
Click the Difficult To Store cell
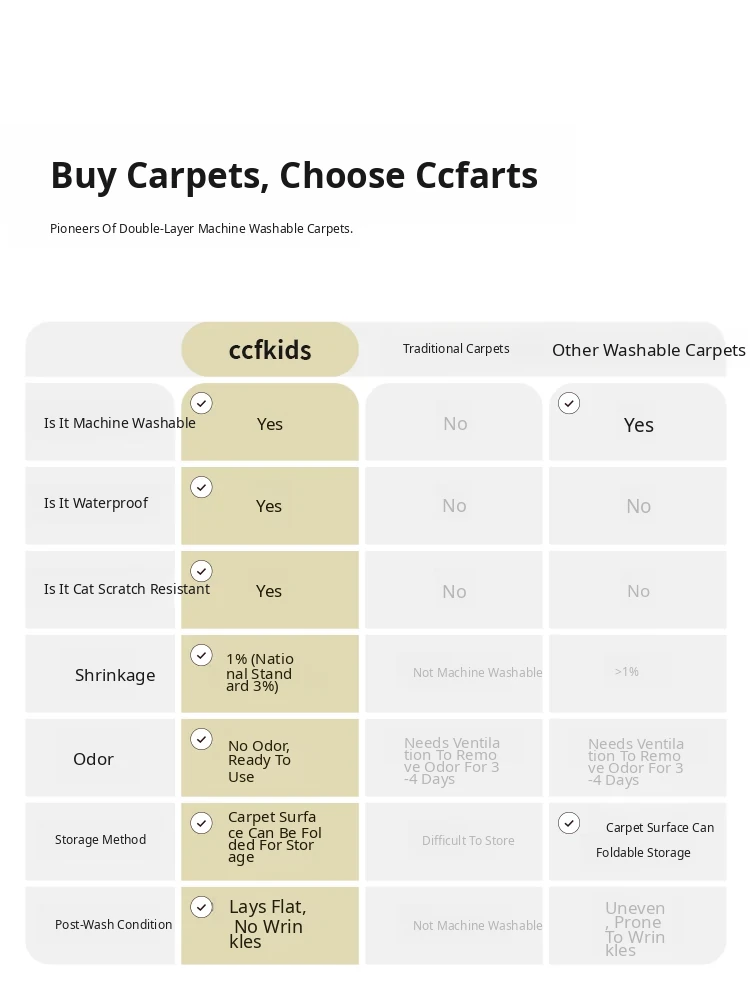[x=468, y=841]
